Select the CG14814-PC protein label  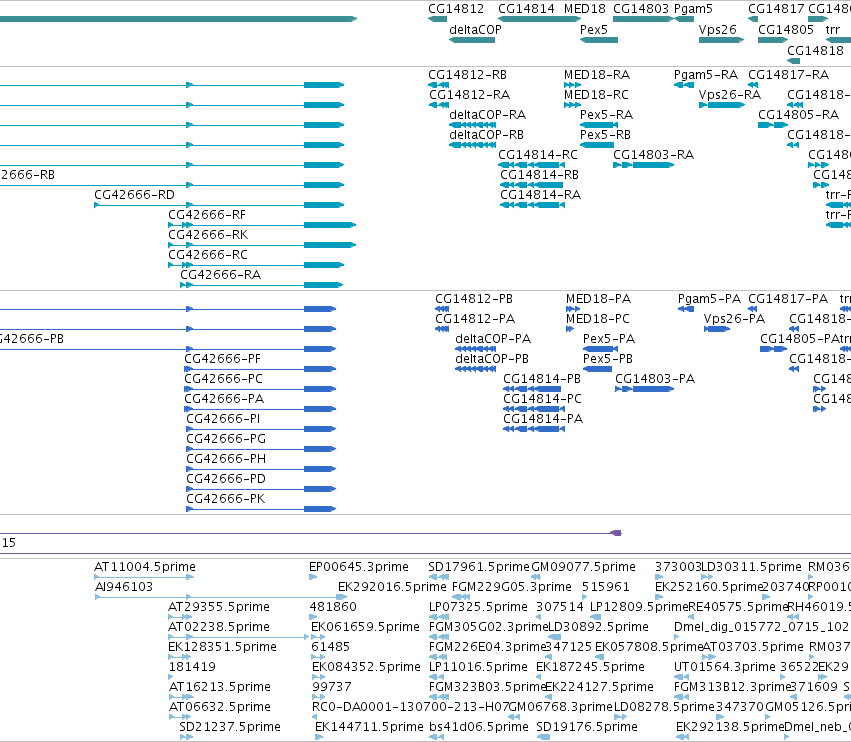[x=542, y=398]
